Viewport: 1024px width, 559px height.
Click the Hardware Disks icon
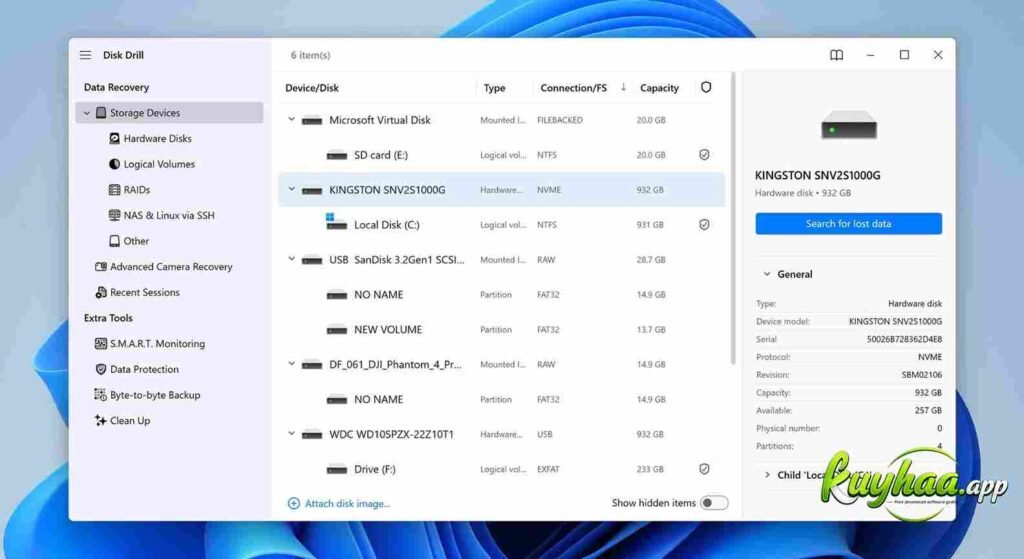tap(114, 138)
